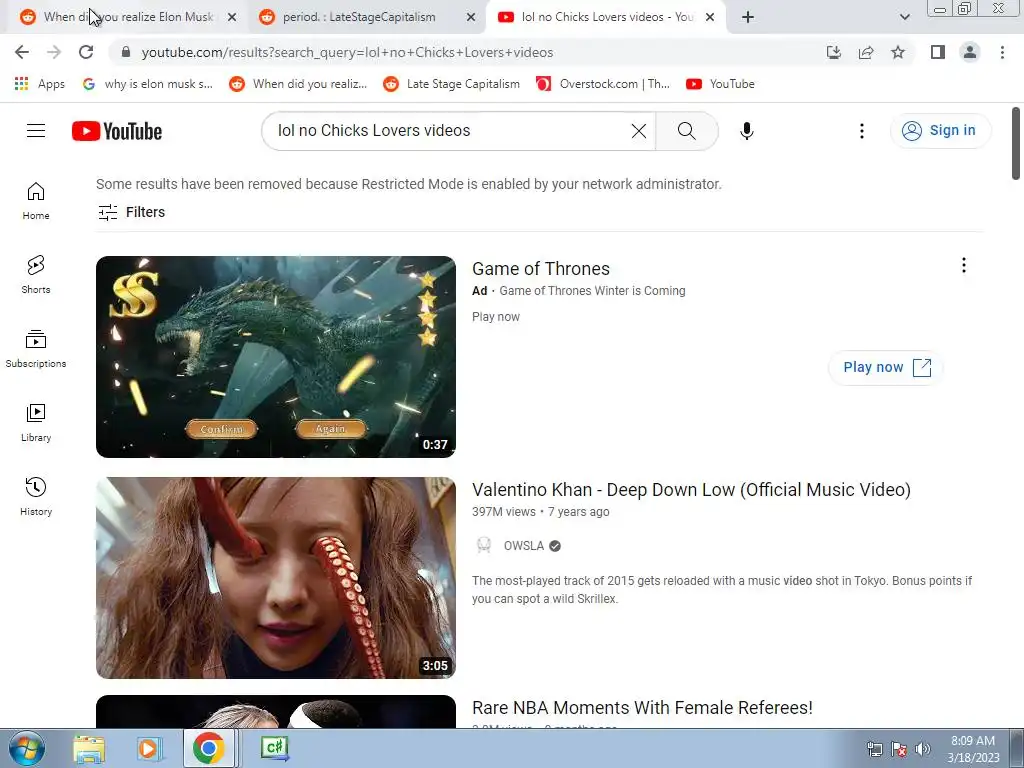Open Windows Explorer from the taskbar
The image size is (1024, 768).
tap(89, 748)
